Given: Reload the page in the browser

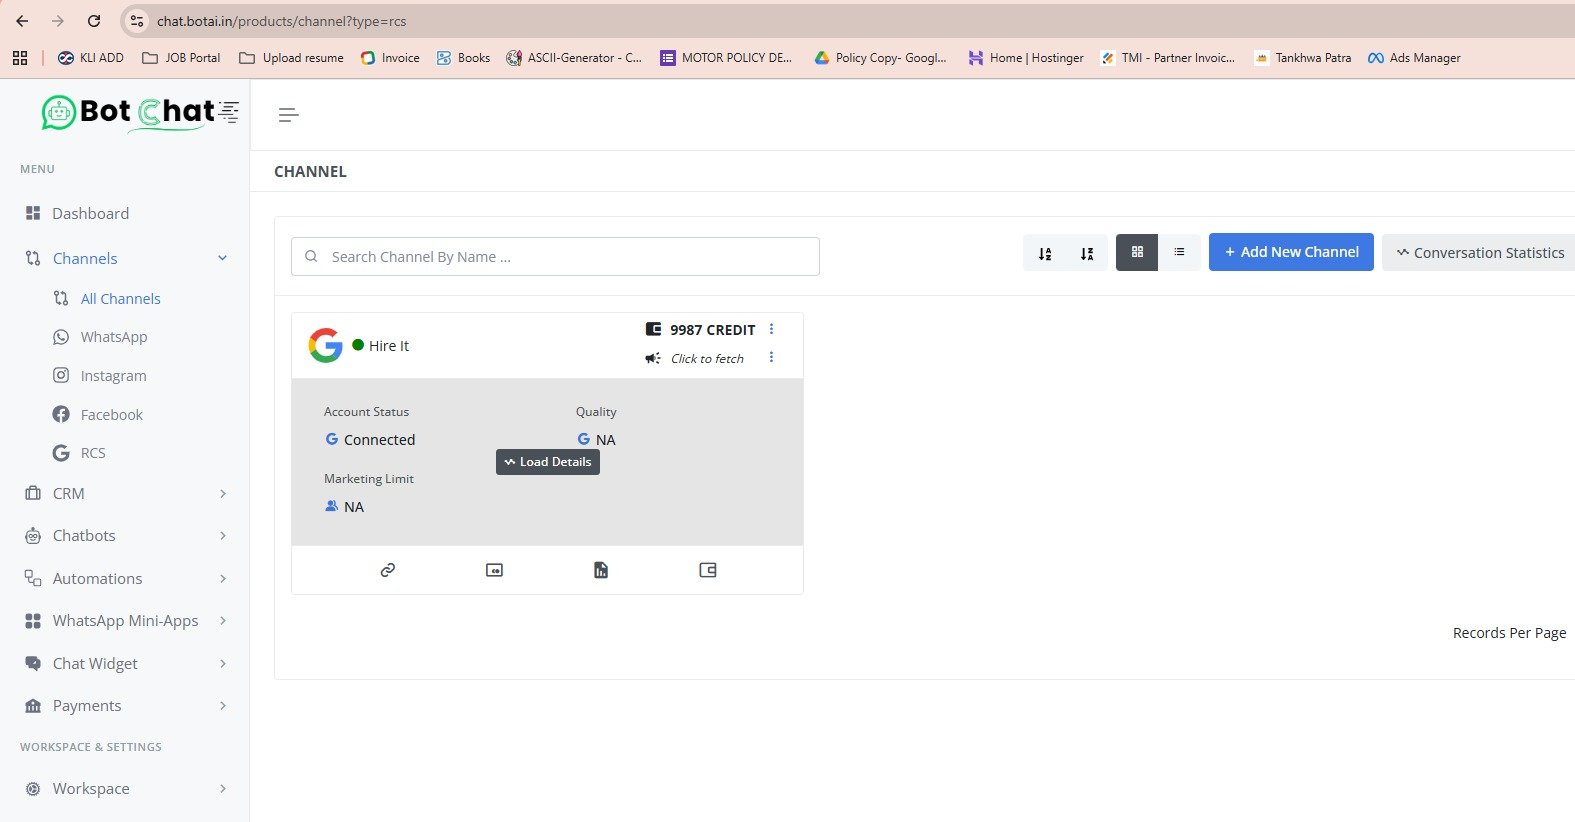Looking at the screenshot, I should pos(94,21).
